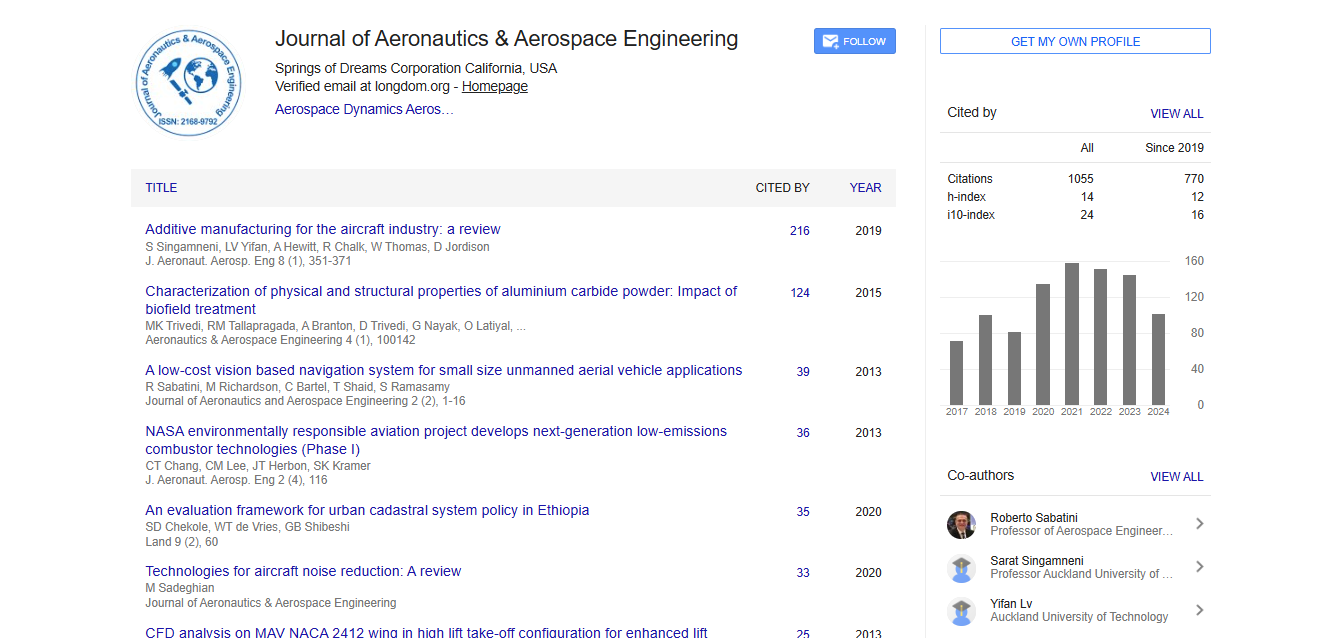This screenshot has height=638, width=1342.
Task: Expand Yifan Lv chevron arrow
Action: click(1199, 610)
